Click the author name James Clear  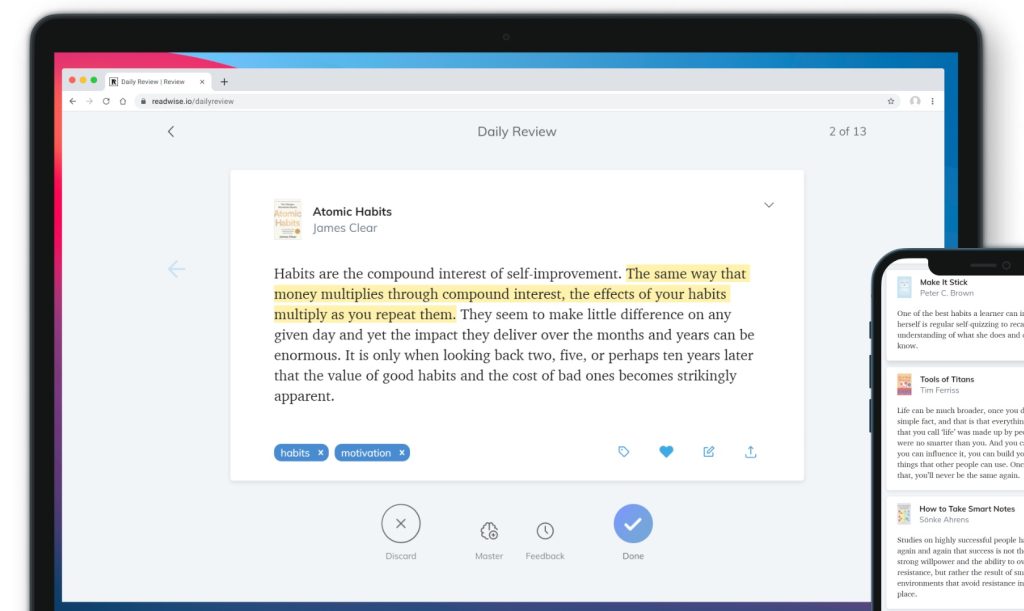click(x=345, y=228)
